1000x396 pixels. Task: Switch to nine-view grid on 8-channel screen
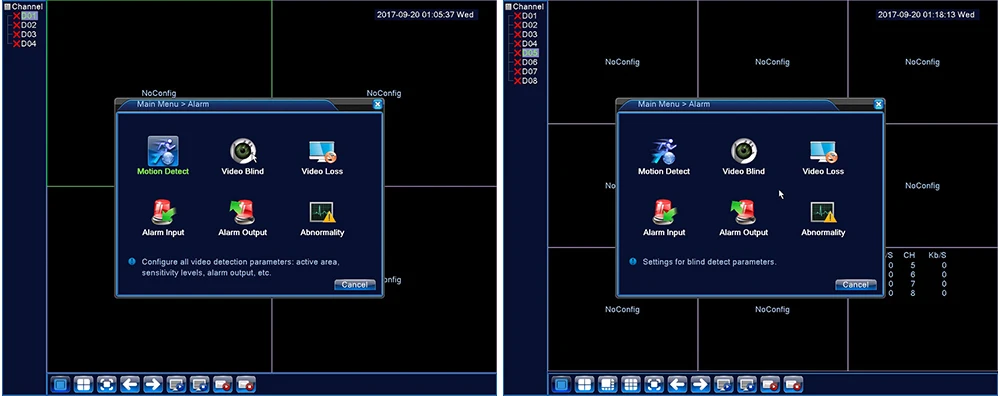click(631, 385)
